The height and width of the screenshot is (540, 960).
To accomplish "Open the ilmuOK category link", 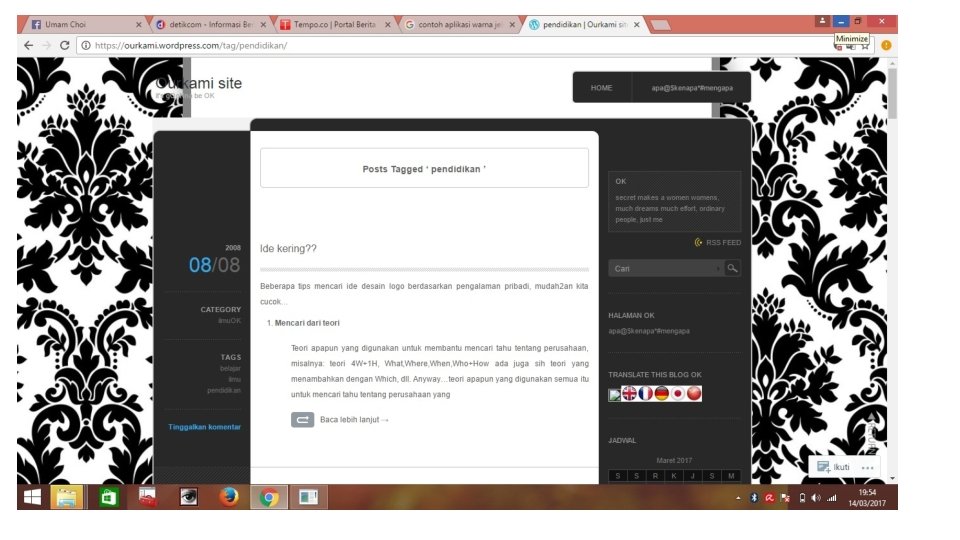I will [230, 321].
